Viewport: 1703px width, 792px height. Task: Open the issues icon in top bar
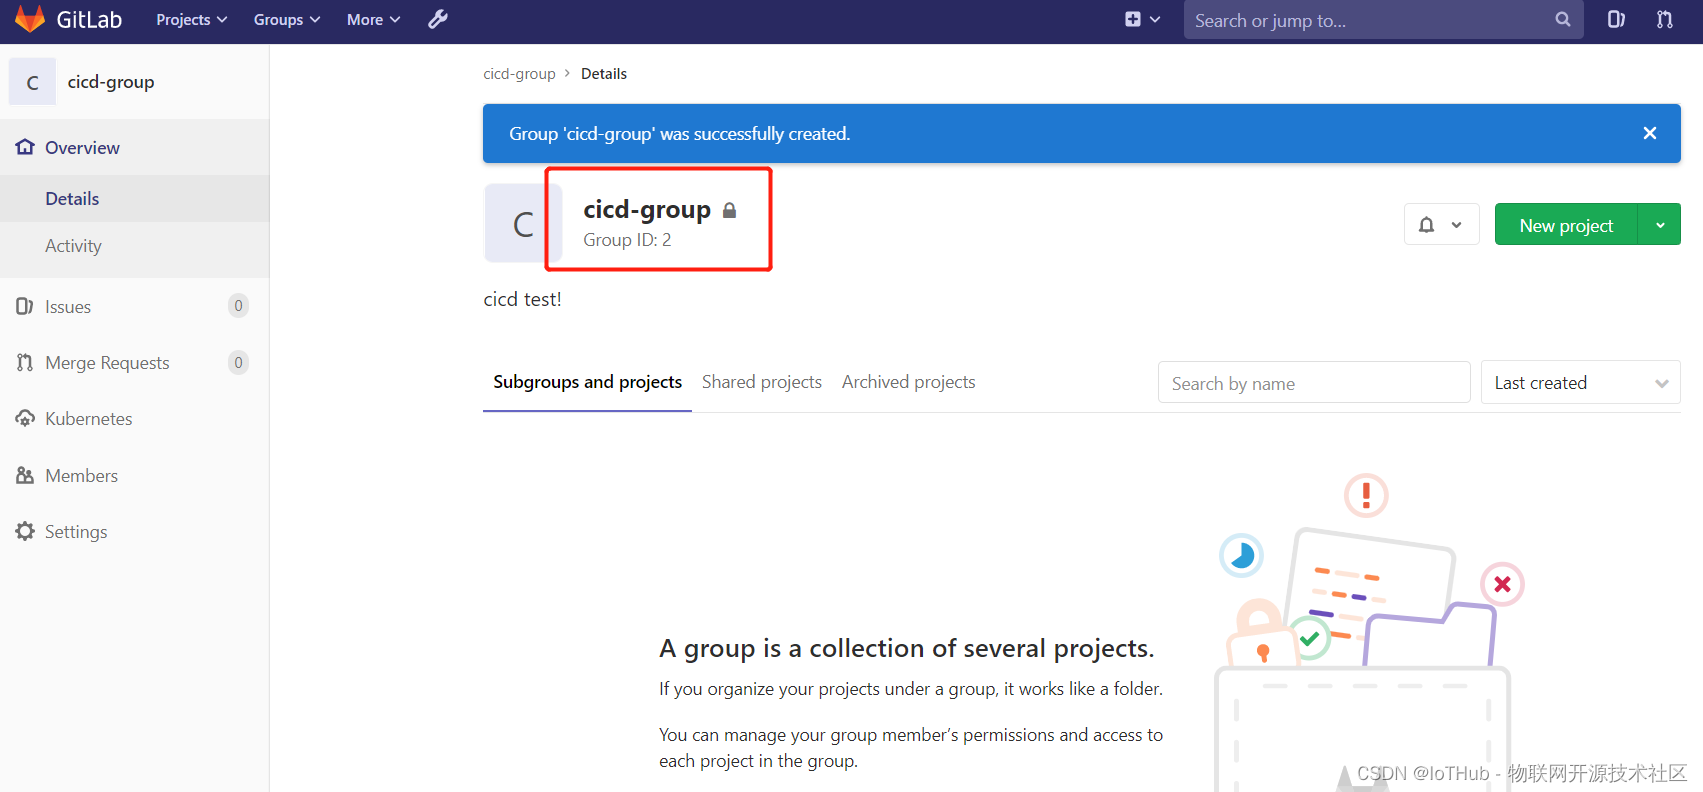(x=1616, y=19)
